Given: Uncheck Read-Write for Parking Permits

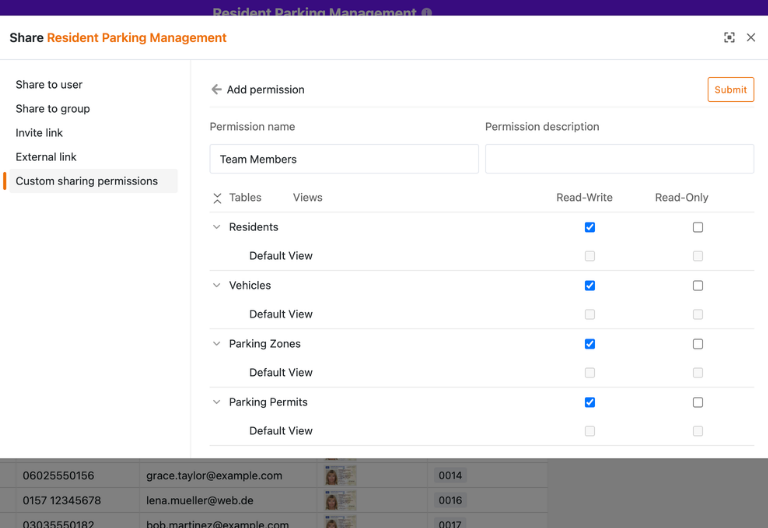Looking at the screenshot, I should [590, 402].
